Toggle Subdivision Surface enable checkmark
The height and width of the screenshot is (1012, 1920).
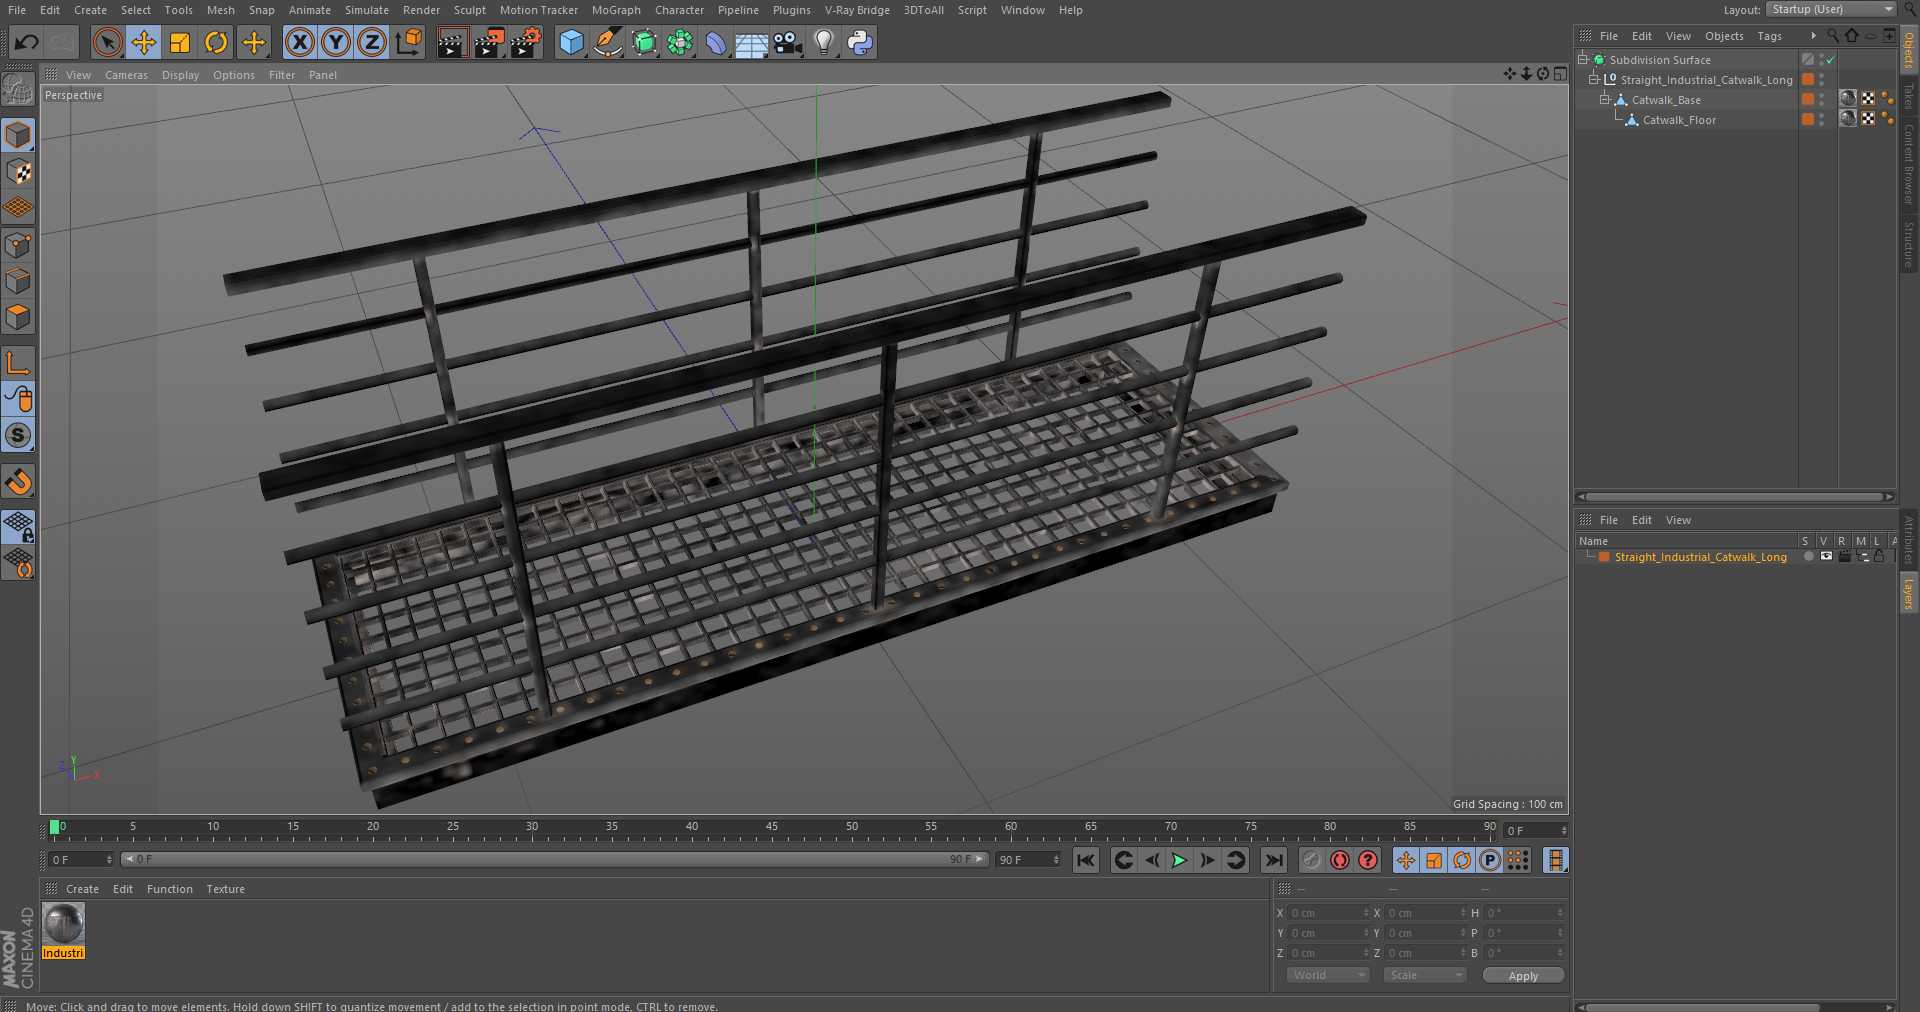[x=1831, y=60]
